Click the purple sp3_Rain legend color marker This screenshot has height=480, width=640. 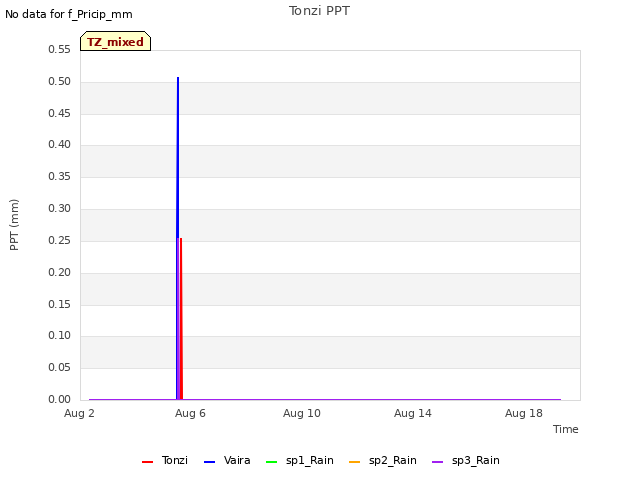pos(438,462)
